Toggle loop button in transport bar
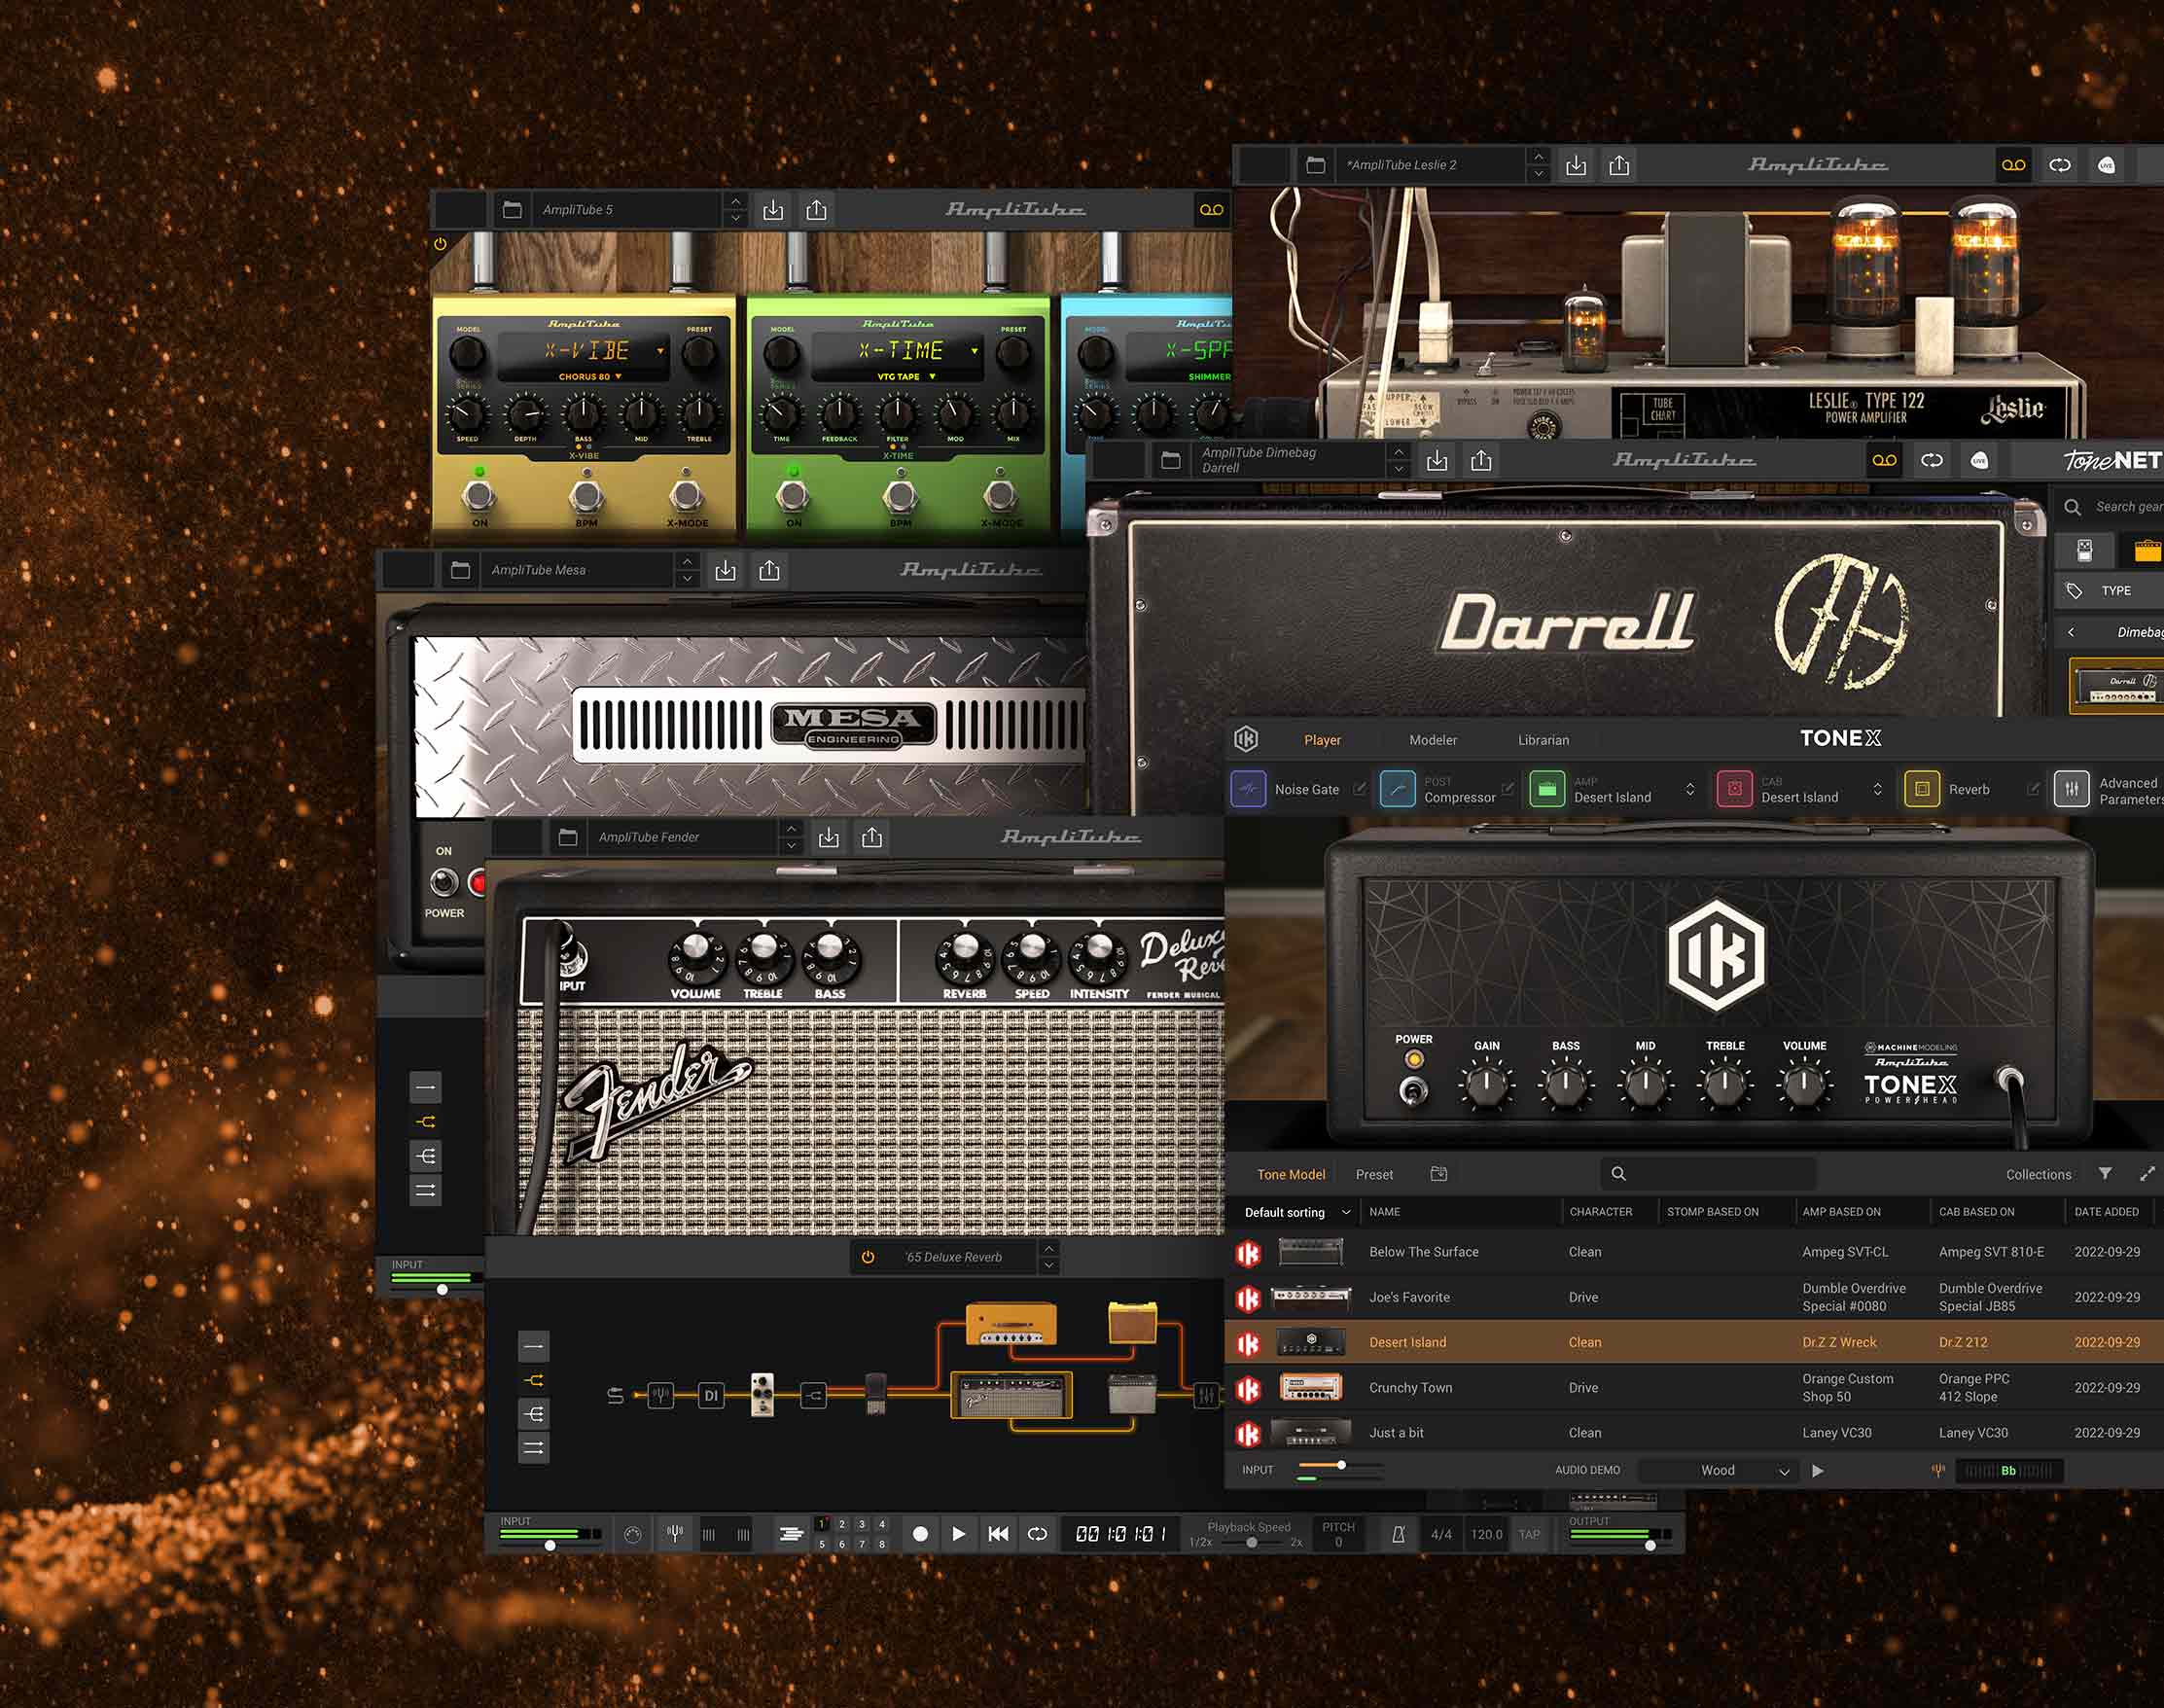This screenshot has height=1708, width=2164. [x=1037, y=1534]
